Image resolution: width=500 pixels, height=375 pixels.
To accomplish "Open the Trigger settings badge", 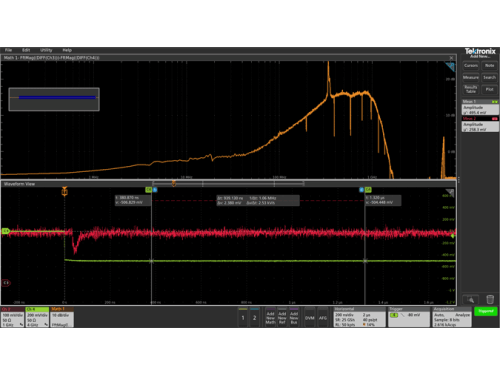I will point(409,317).
